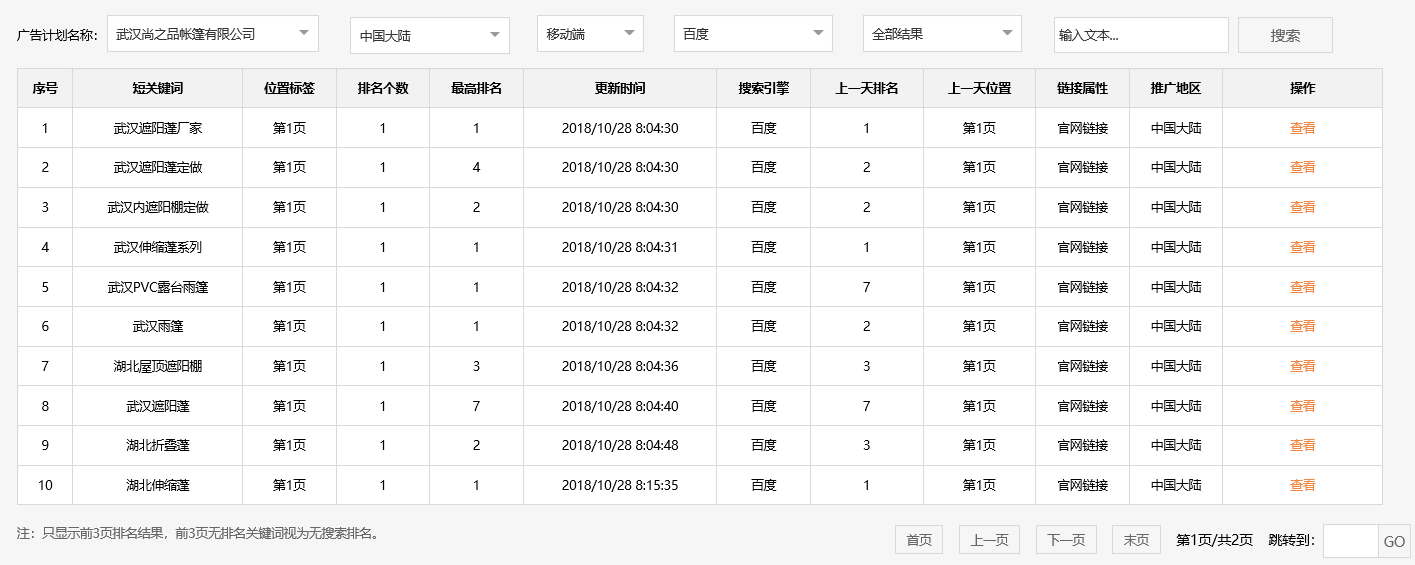Click the 上一页 pagination button

[989, 540]
